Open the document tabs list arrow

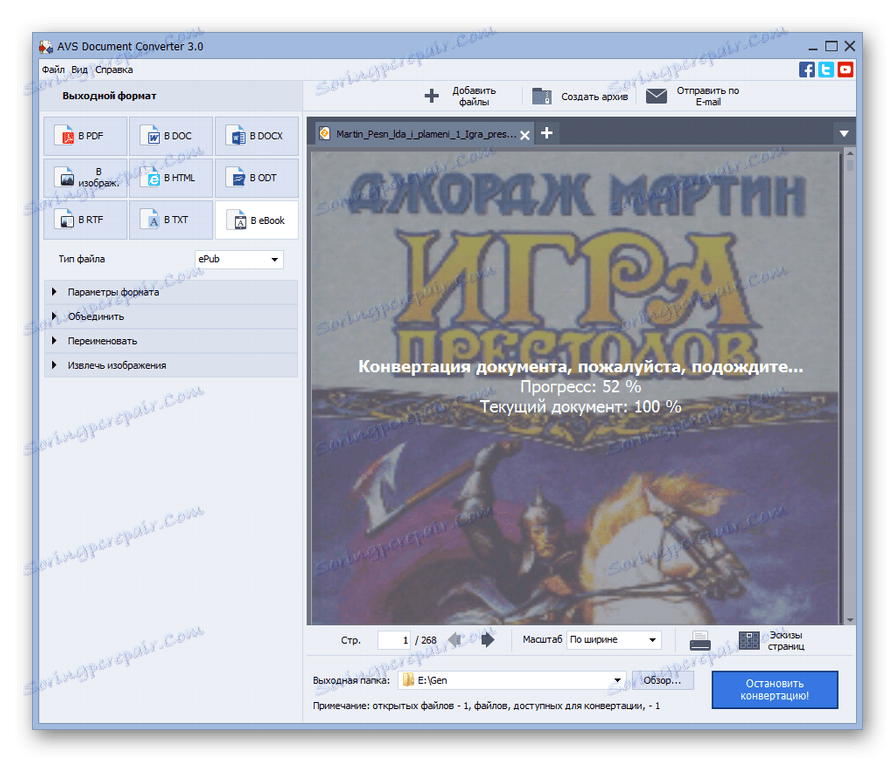click(844, 134)
